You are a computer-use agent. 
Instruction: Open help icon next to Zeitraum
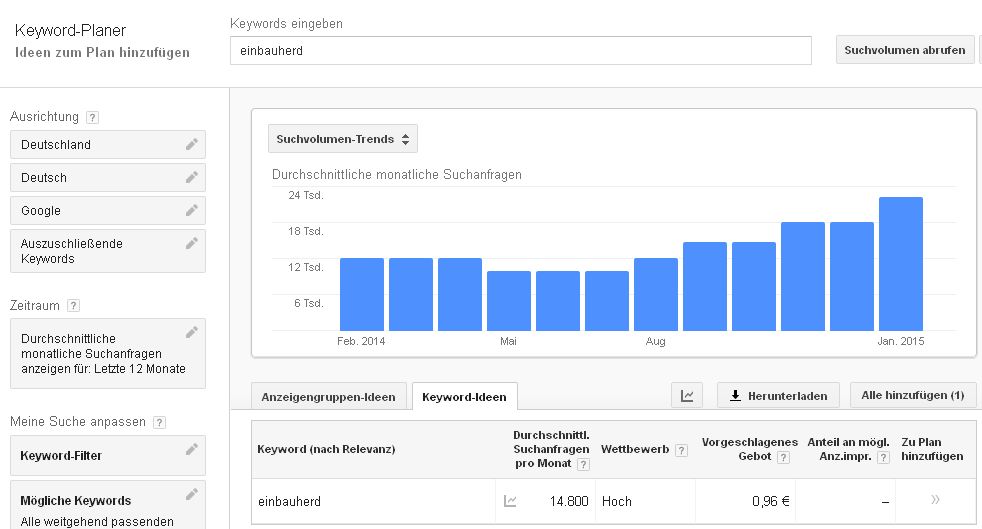pyautogui.click(x=73, y=306)
